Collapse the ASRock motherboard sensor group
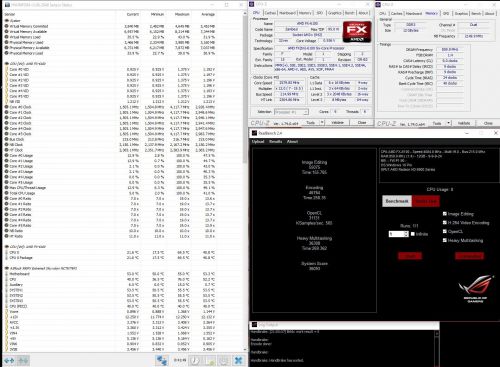 [7, 268]
